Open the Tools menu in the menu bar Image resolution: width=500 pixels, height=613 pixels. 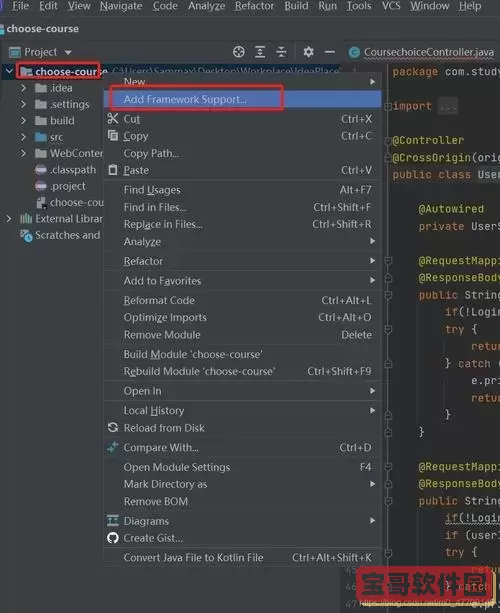(x=359, y=6)
